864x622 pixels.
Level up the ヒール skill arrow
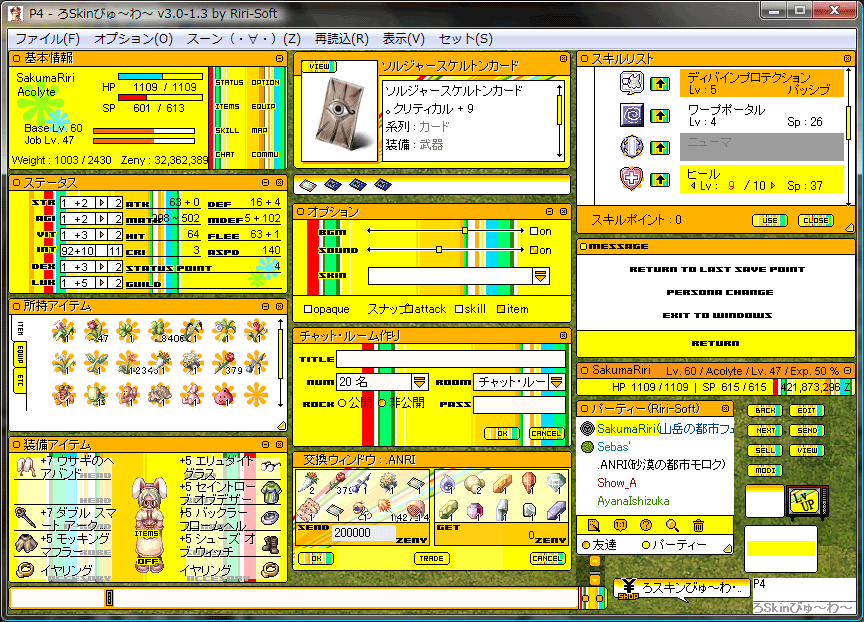pyautogui.click(x=660, y=180)
